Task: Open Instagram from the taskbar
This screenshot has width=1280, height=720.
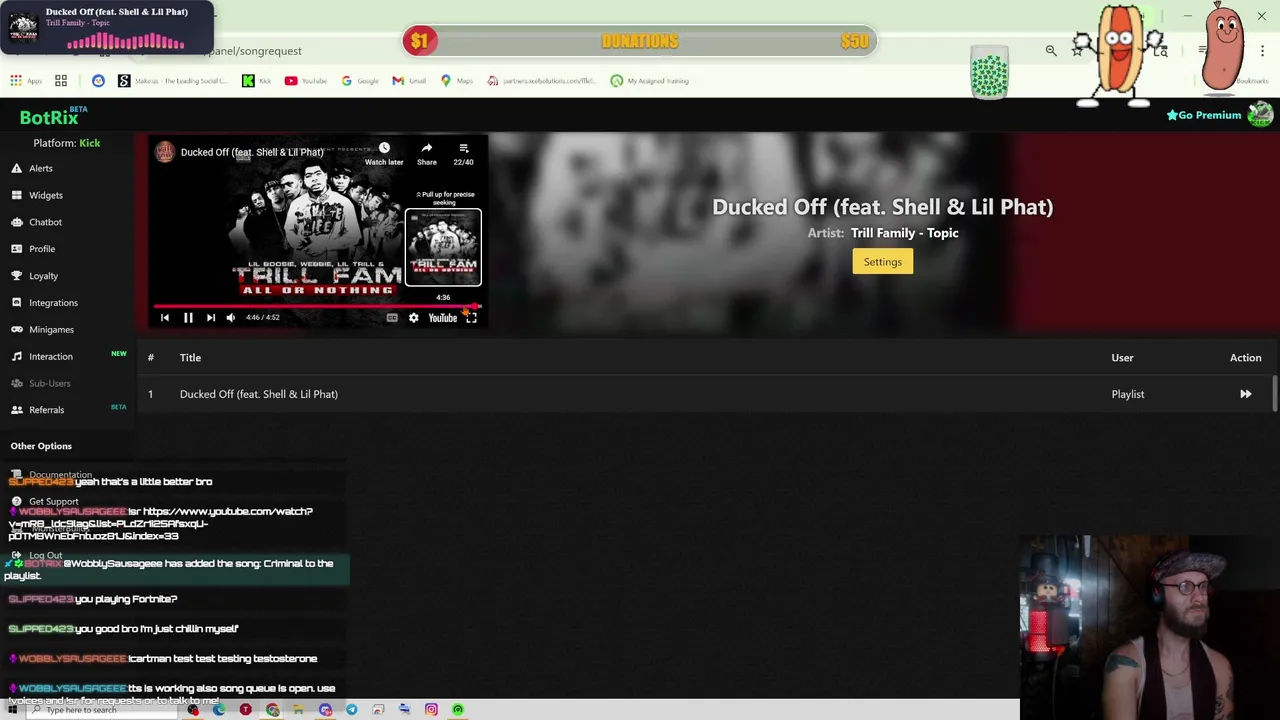Action: [x=431, y=710]
